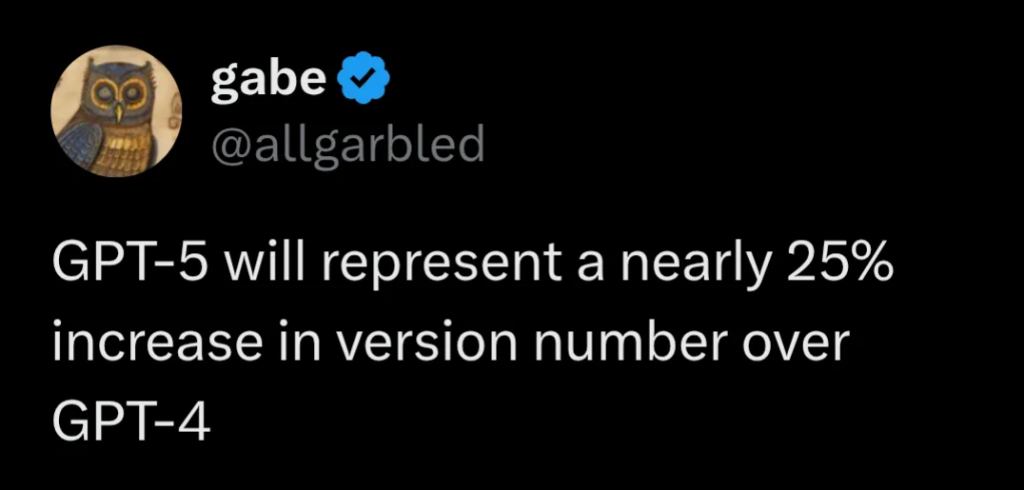Open the owl profile picture
1024x490 pixels.
(x=117, y=112)
